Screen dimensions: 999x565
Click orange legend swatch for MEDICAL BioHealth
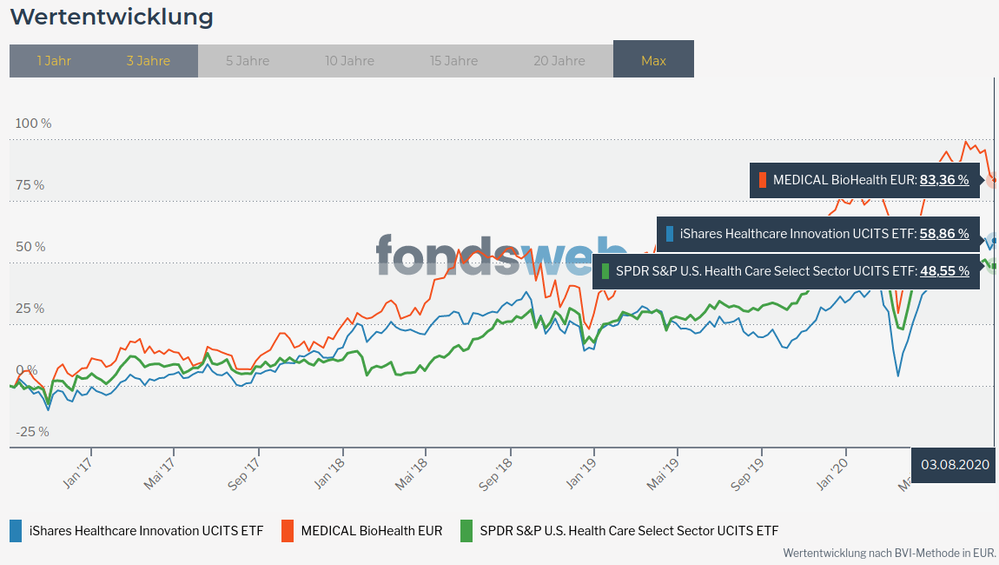click(287, 530)
